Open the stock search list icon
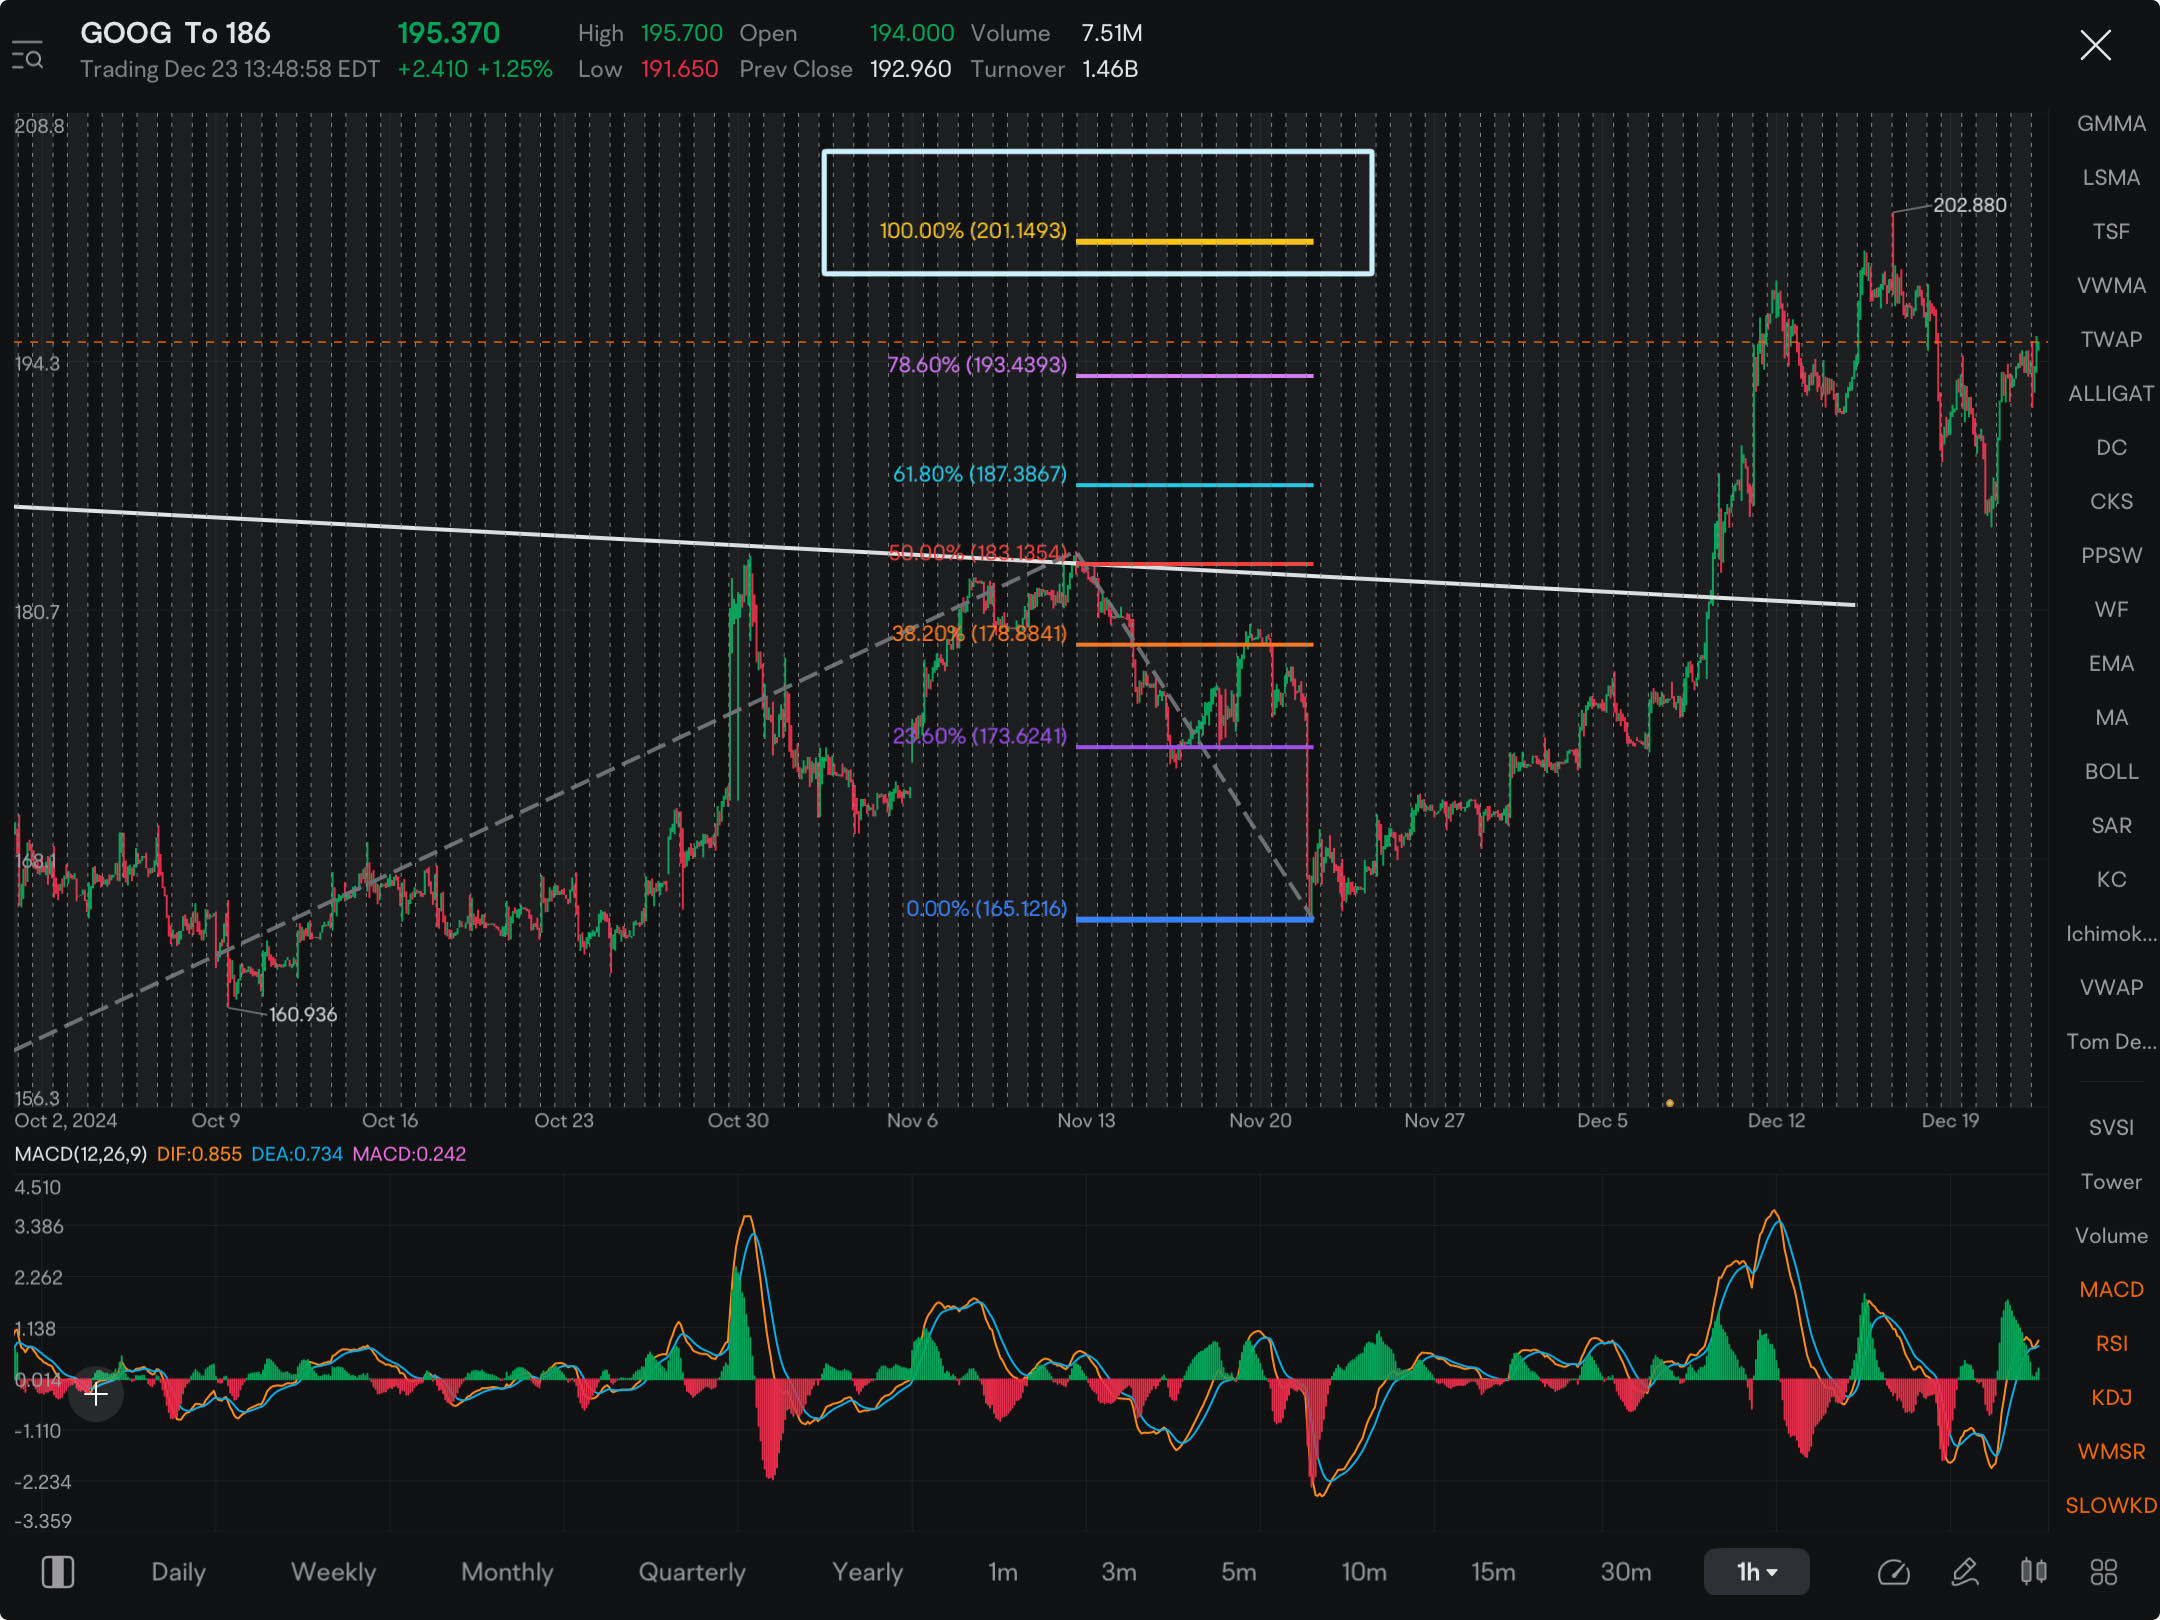The image size is (2160, 1620). pos(27,55)
